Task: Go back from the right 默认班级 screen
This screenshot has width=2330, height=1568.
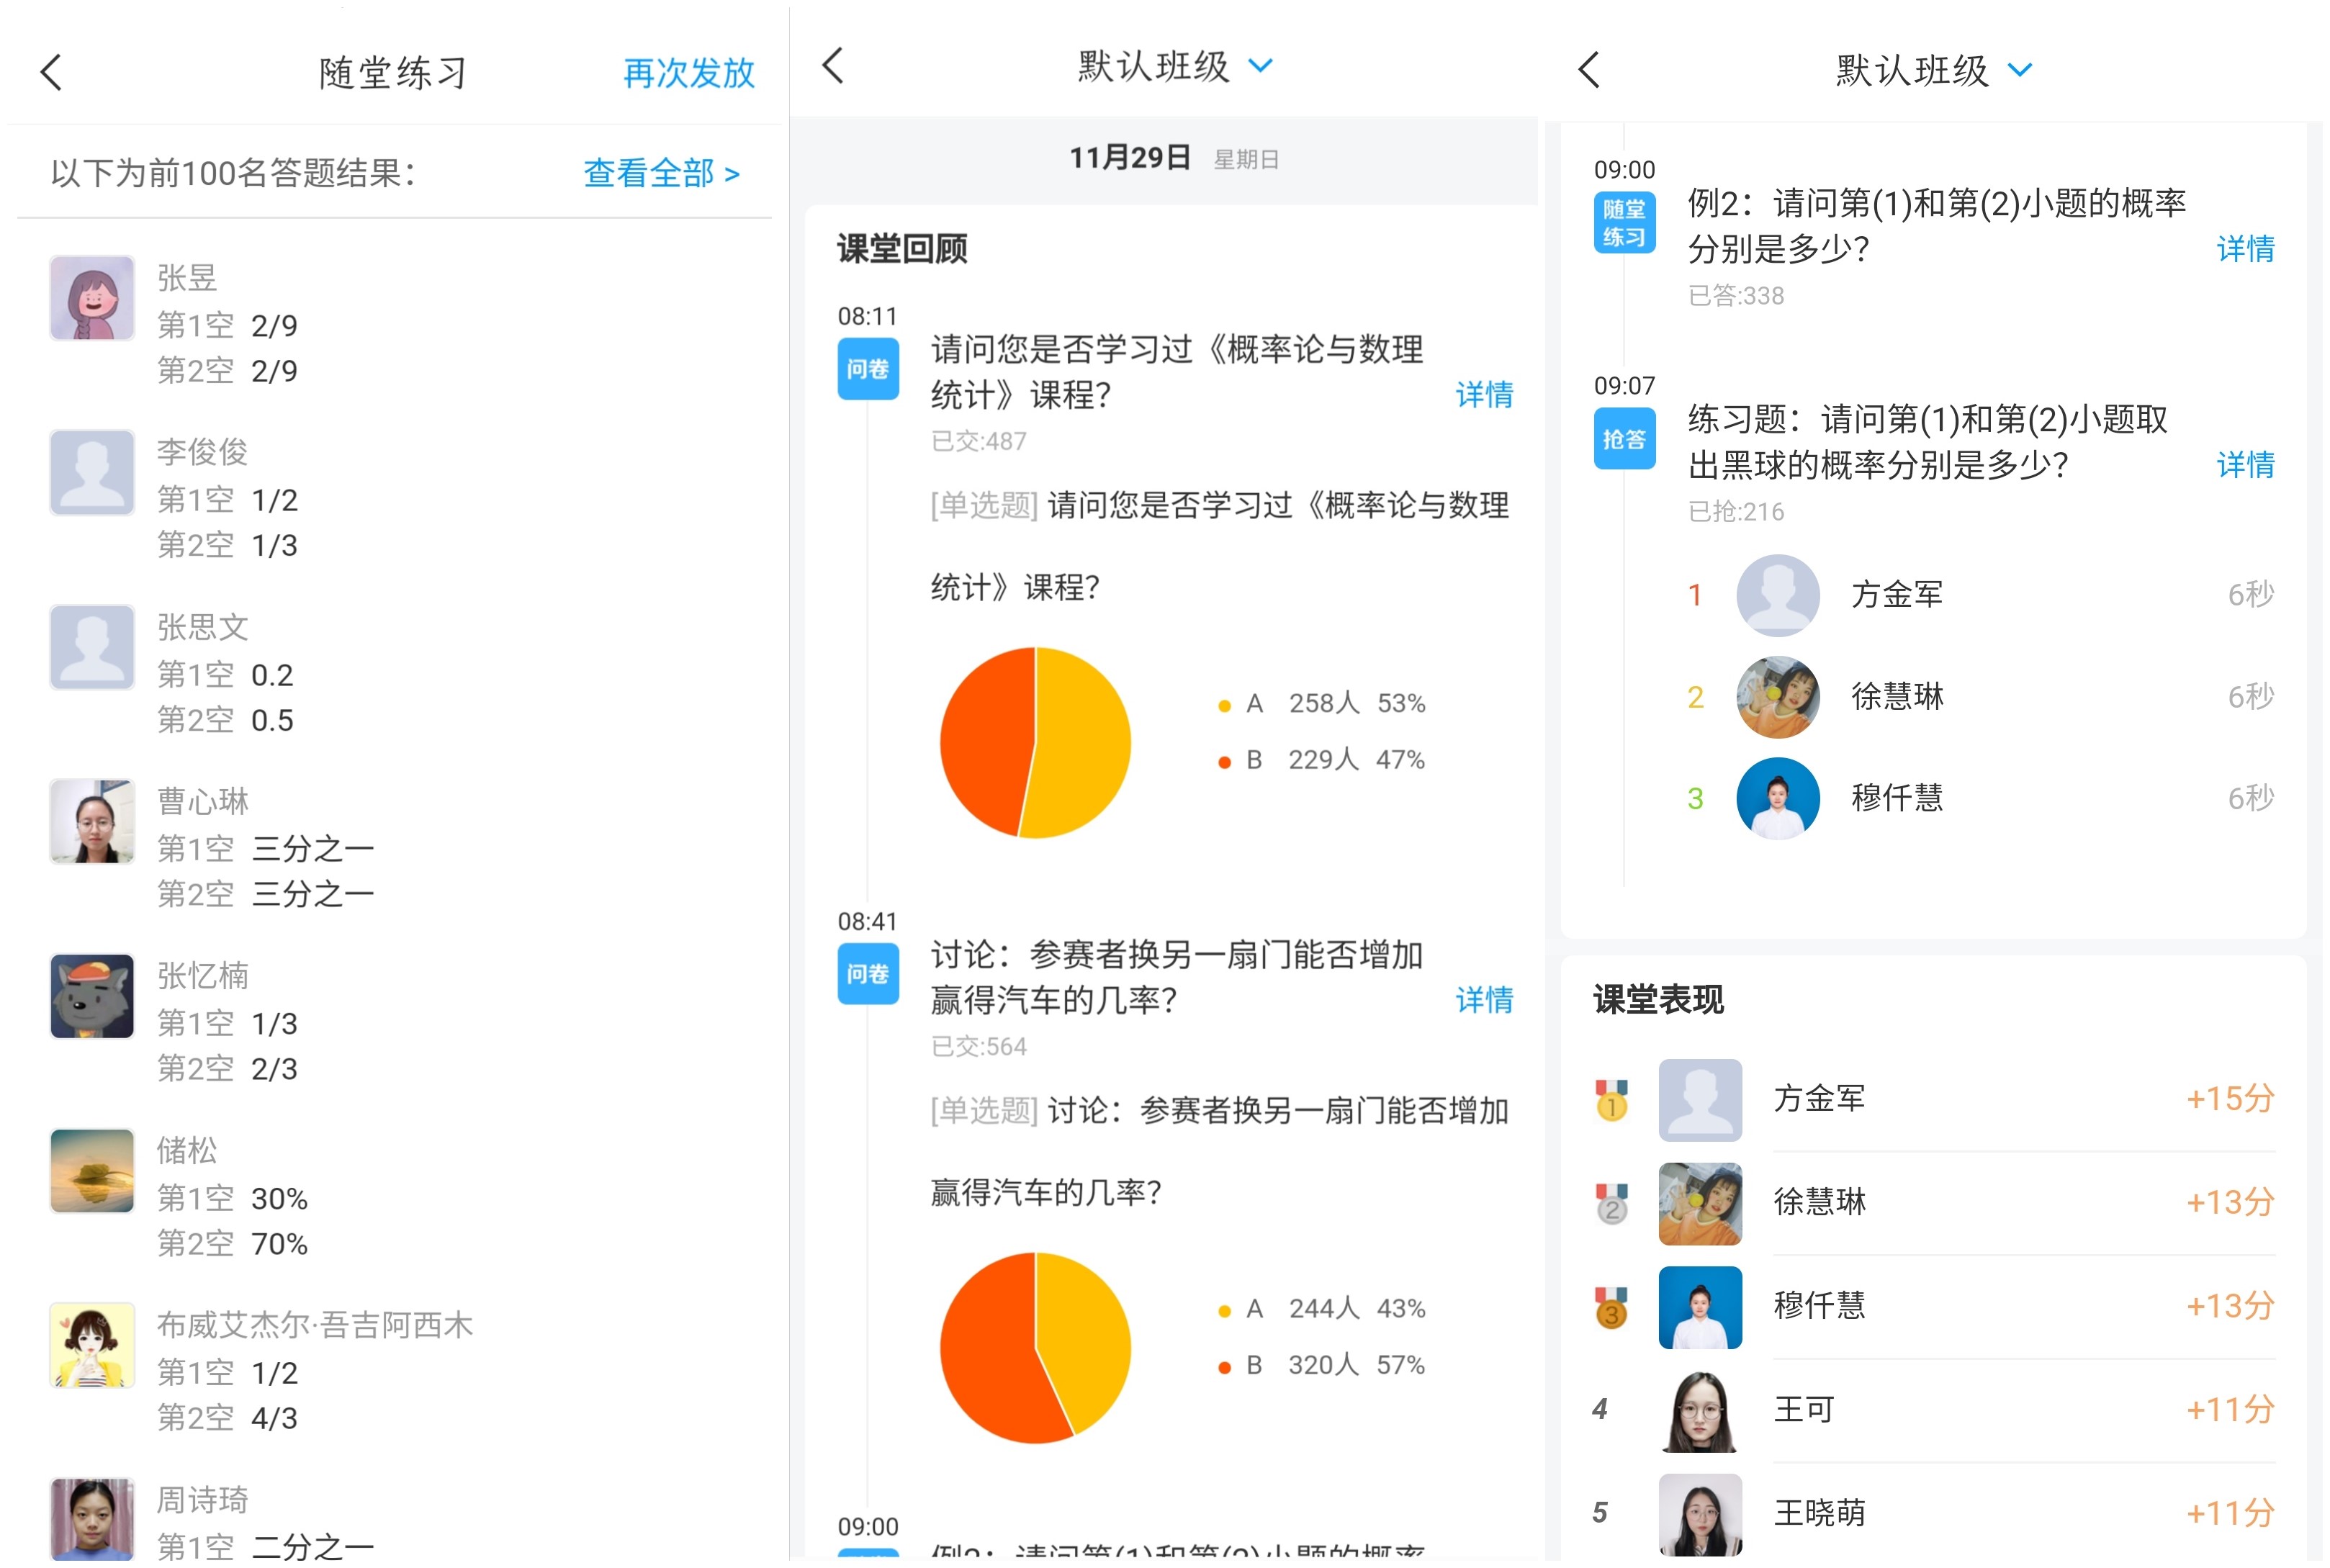Action: coord(1590,70)
